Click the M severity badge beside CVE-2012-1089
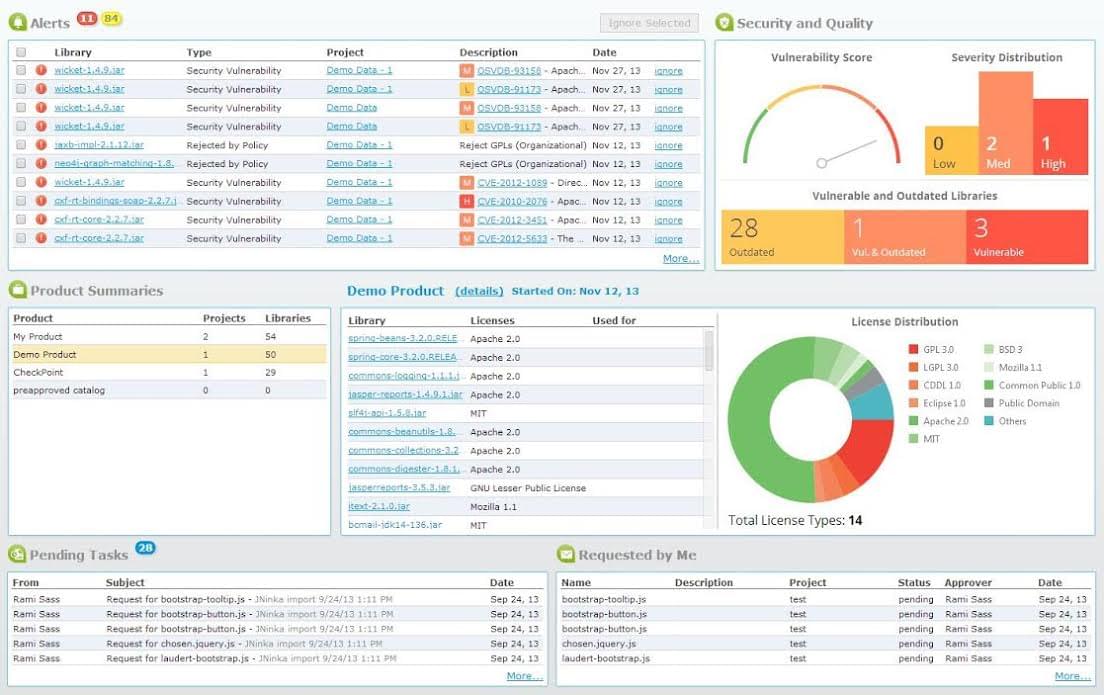The image size is (1104, 695). click(x=466, y=182)
